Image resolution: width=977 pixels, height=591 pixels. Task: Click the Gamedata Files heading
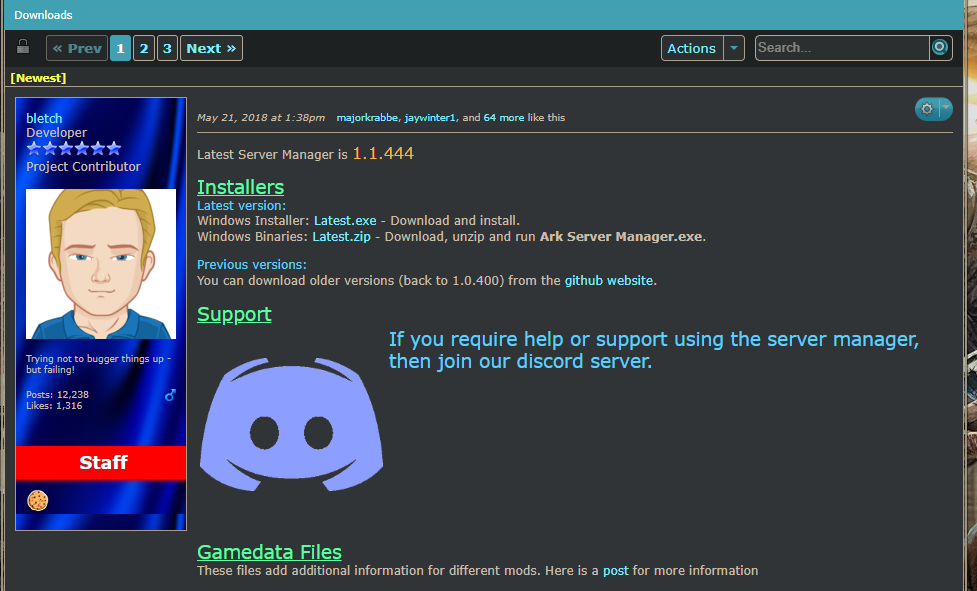click(x=269, y=552)
